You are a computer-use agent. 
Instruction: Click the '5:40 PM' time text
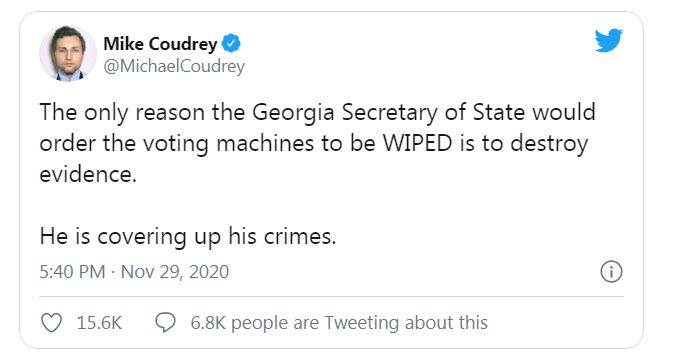tap(72, 272)
